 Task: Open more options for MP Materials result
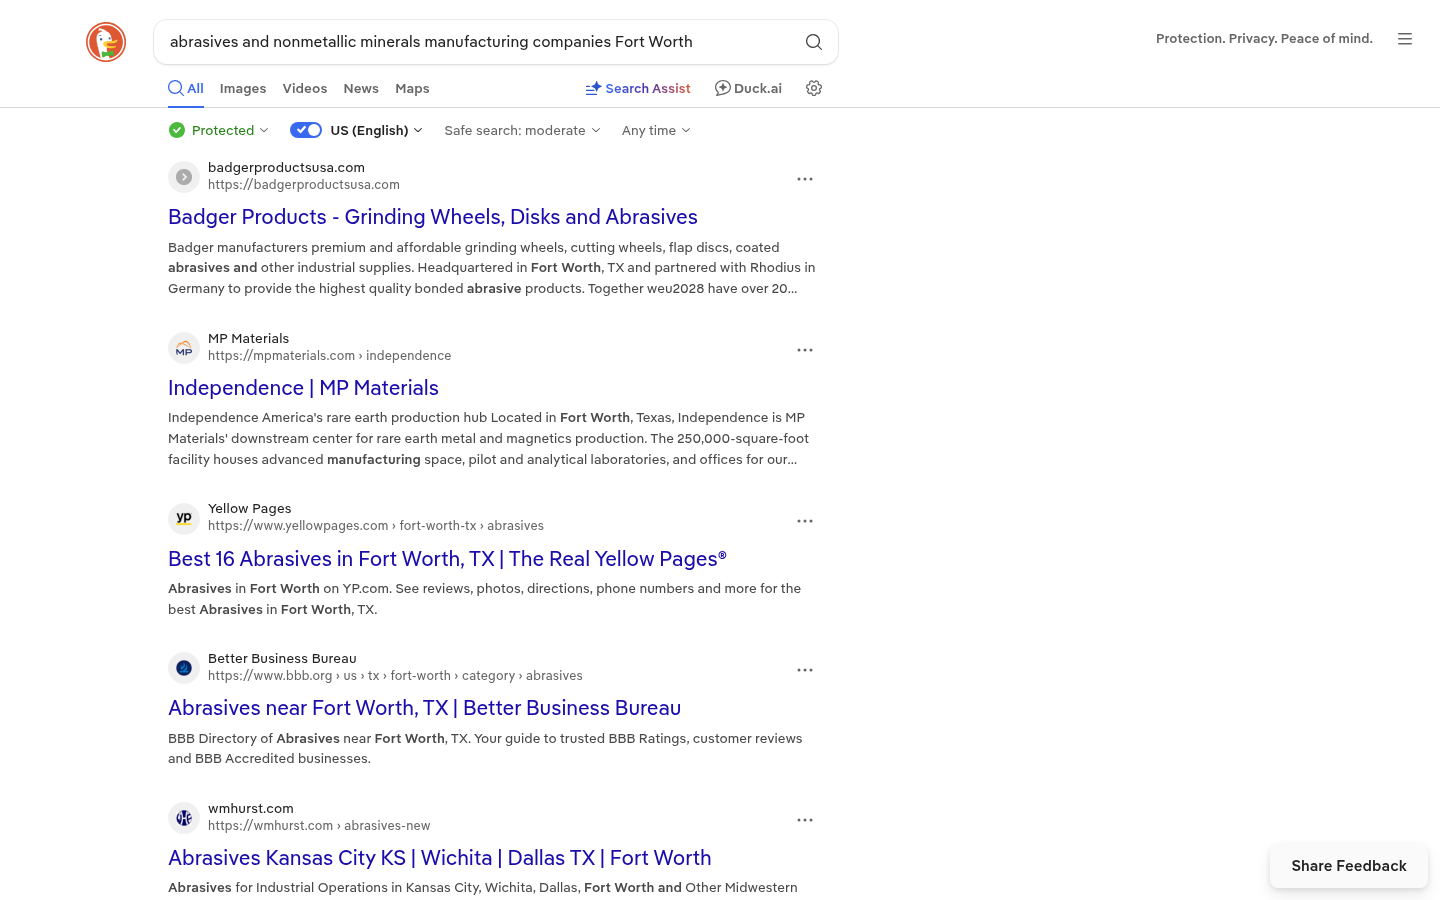click(x=805, y=350)
